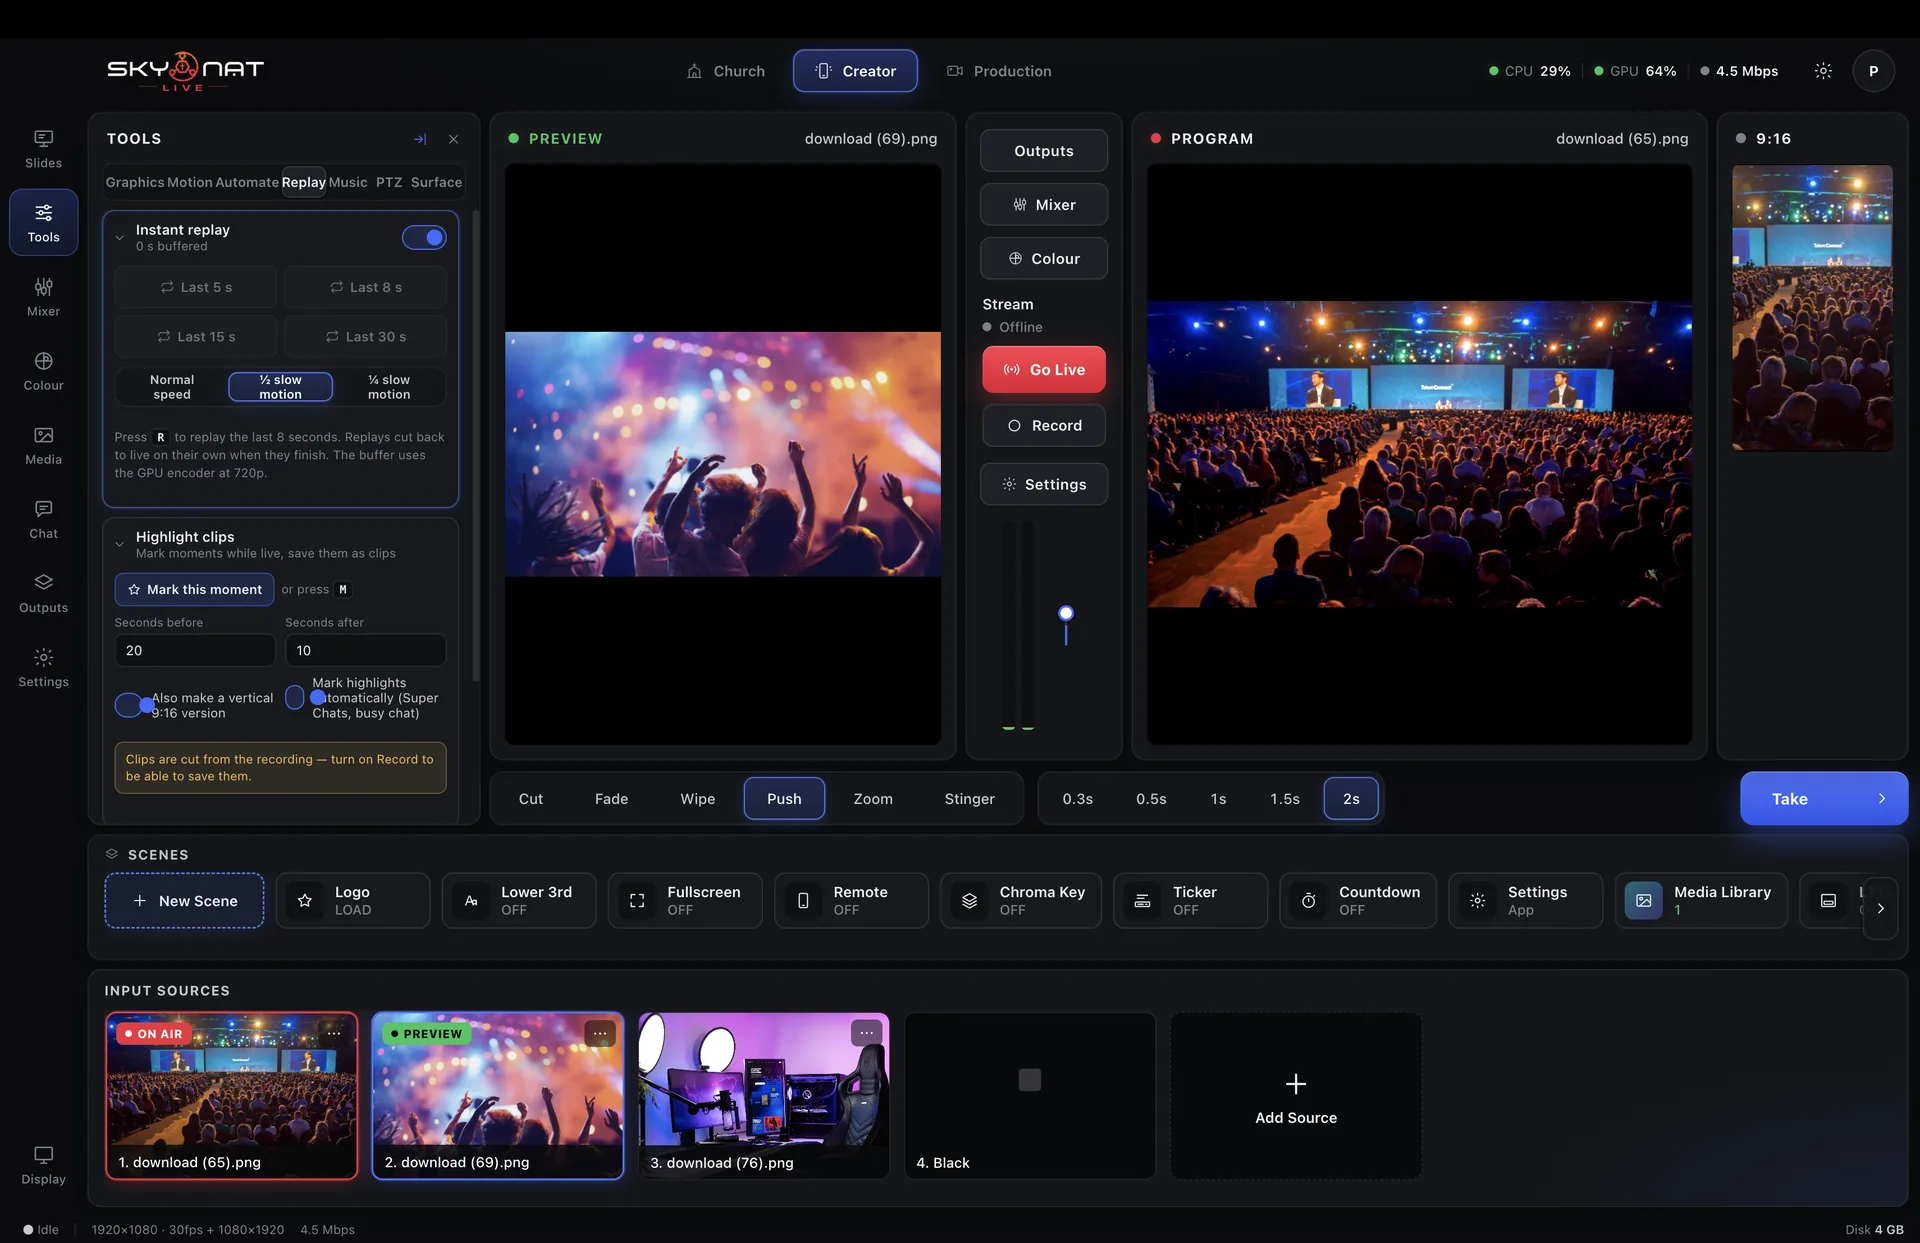
Task: Click the Countdown scene timer icon
Action: point(1308,901)
